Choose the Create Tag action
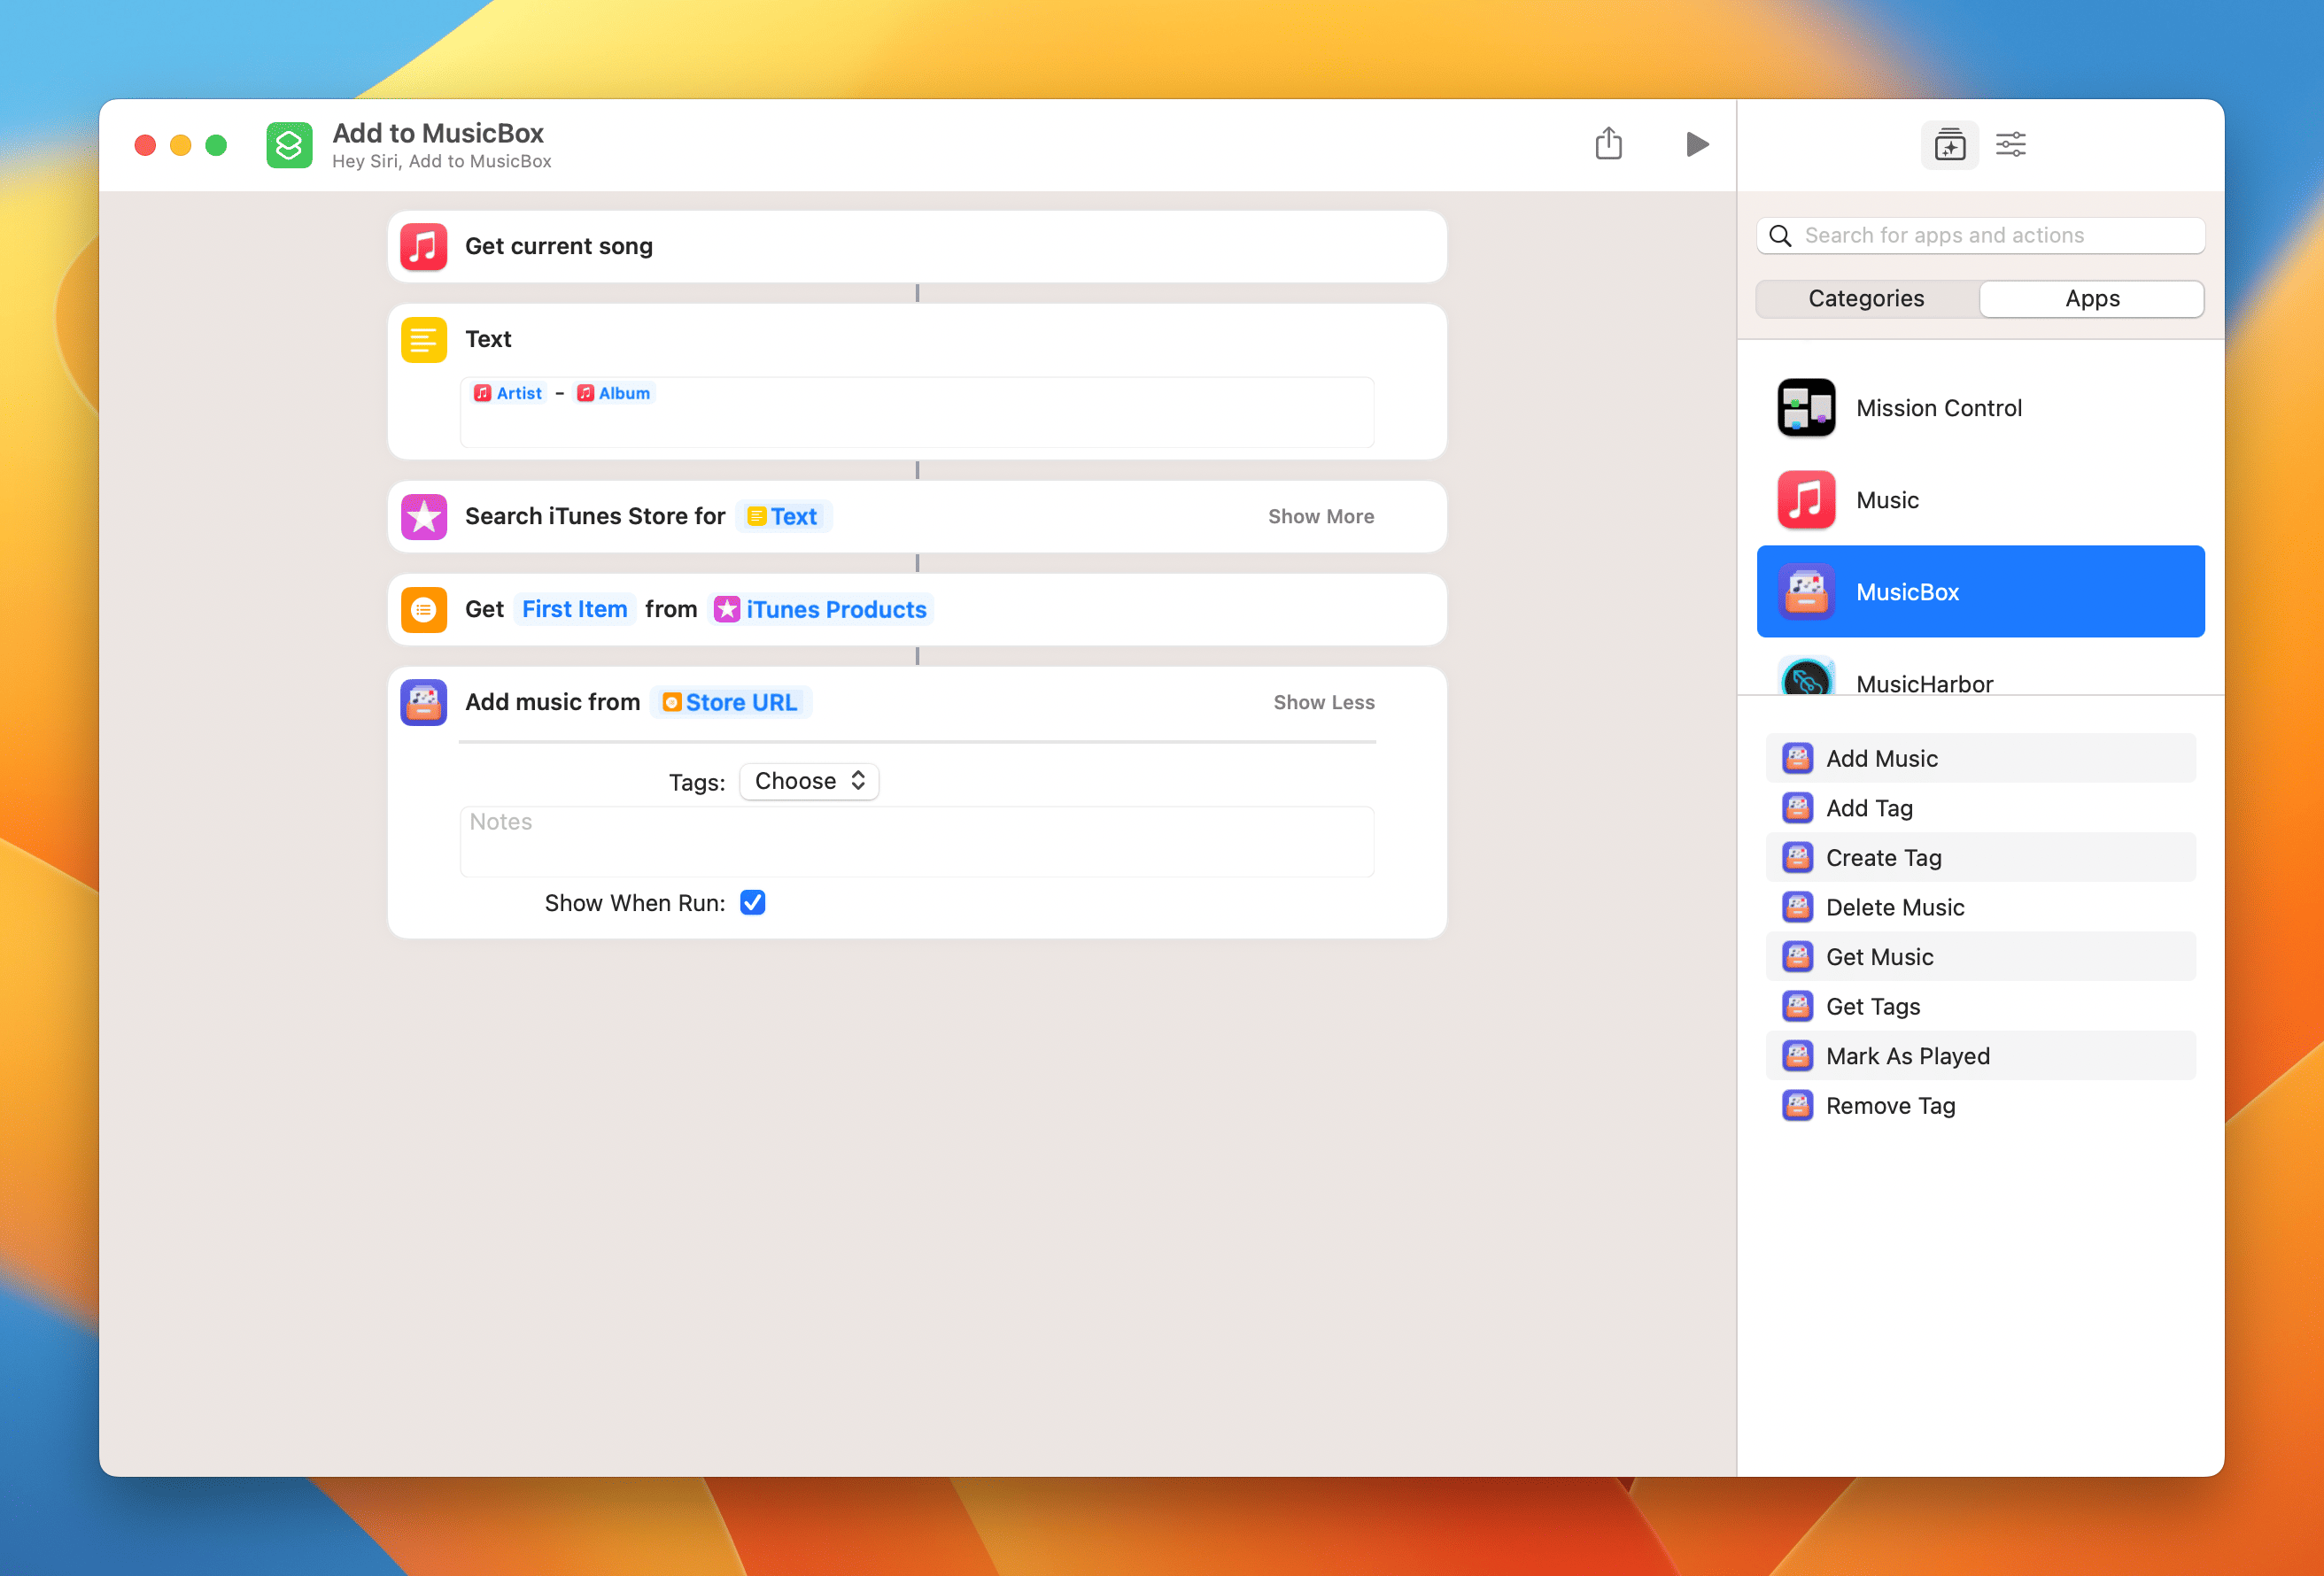 (x=1980, y=858)
